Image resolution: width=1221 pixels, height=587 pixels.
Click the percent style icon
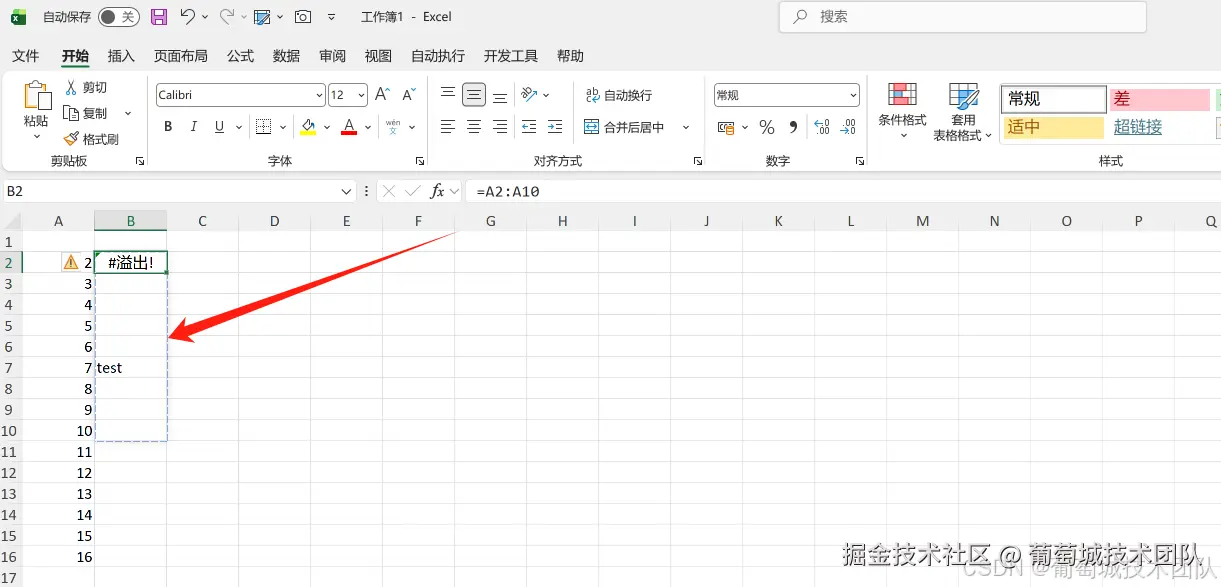(767, 127)
